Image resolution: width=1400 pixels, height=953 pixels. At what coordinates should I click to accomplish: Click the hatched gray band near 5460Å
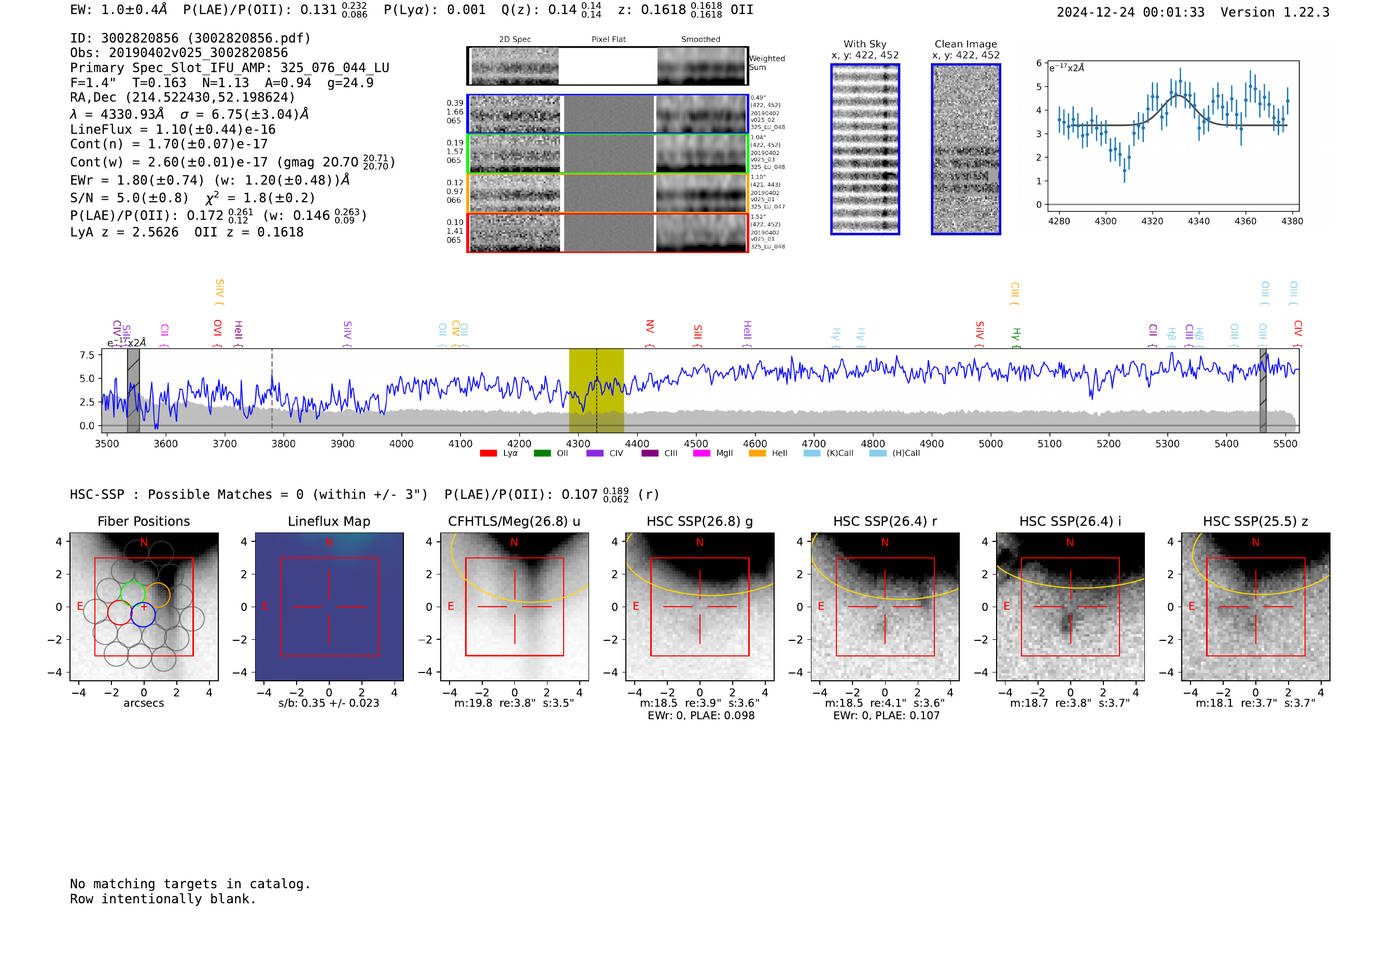click(1263, 391)
